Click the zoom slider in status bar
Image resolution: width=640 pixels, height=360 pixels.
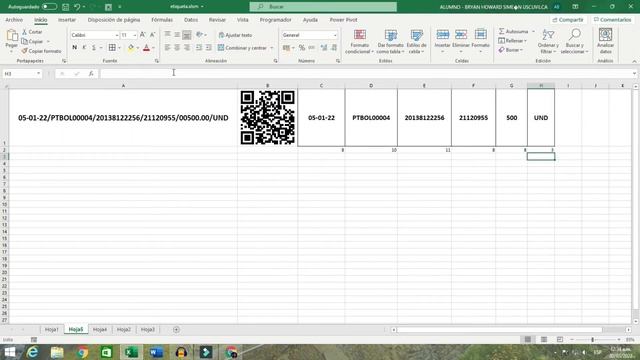(592, 340)
